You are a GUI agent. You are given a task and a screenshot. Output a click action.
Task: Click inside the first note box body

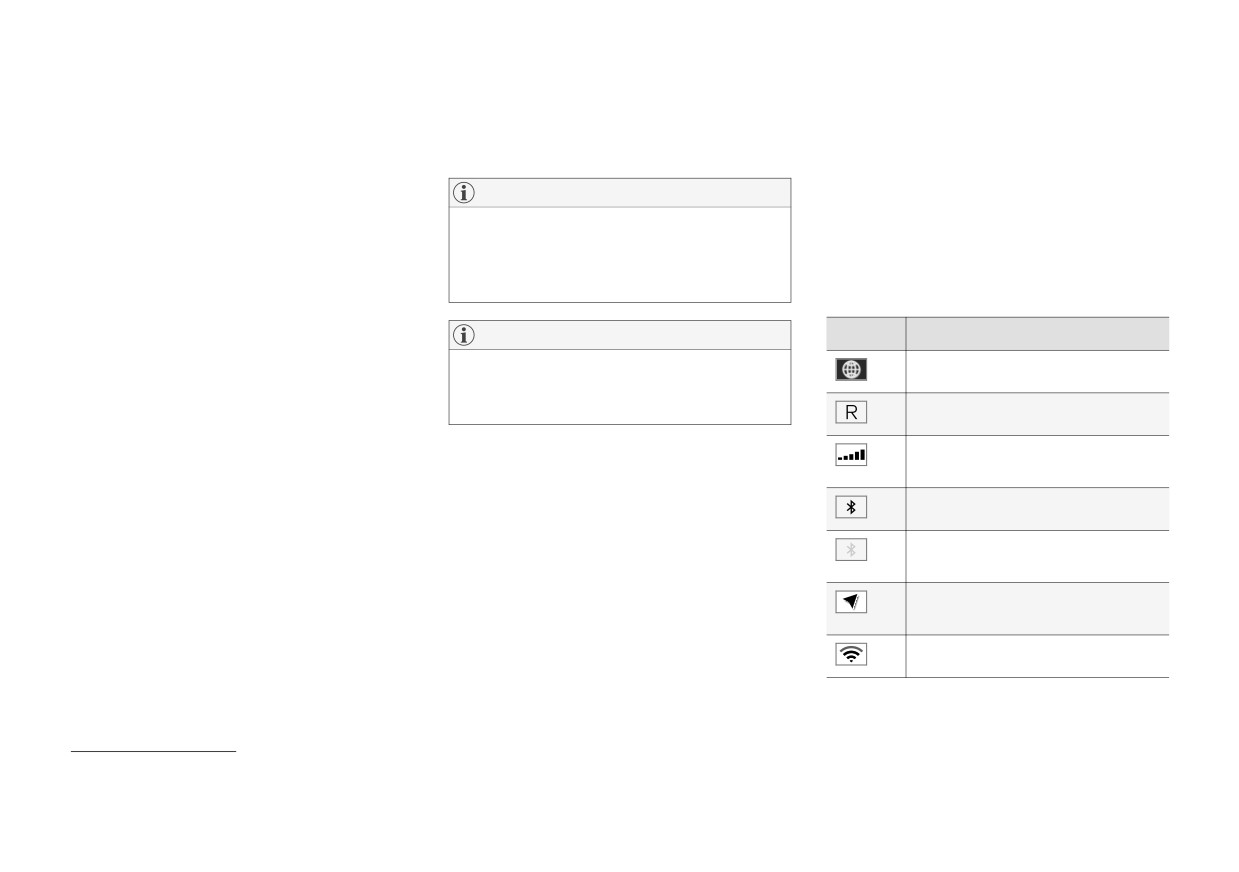click(x=620, y=254)
